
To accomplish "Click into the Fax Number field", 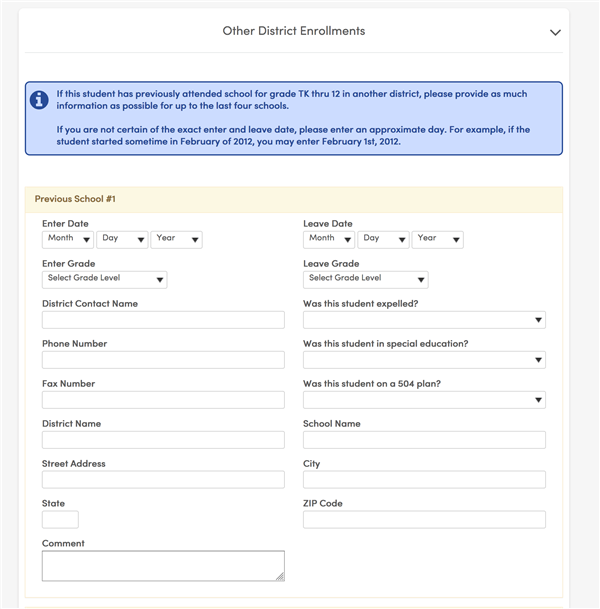I will coord(163,400).
